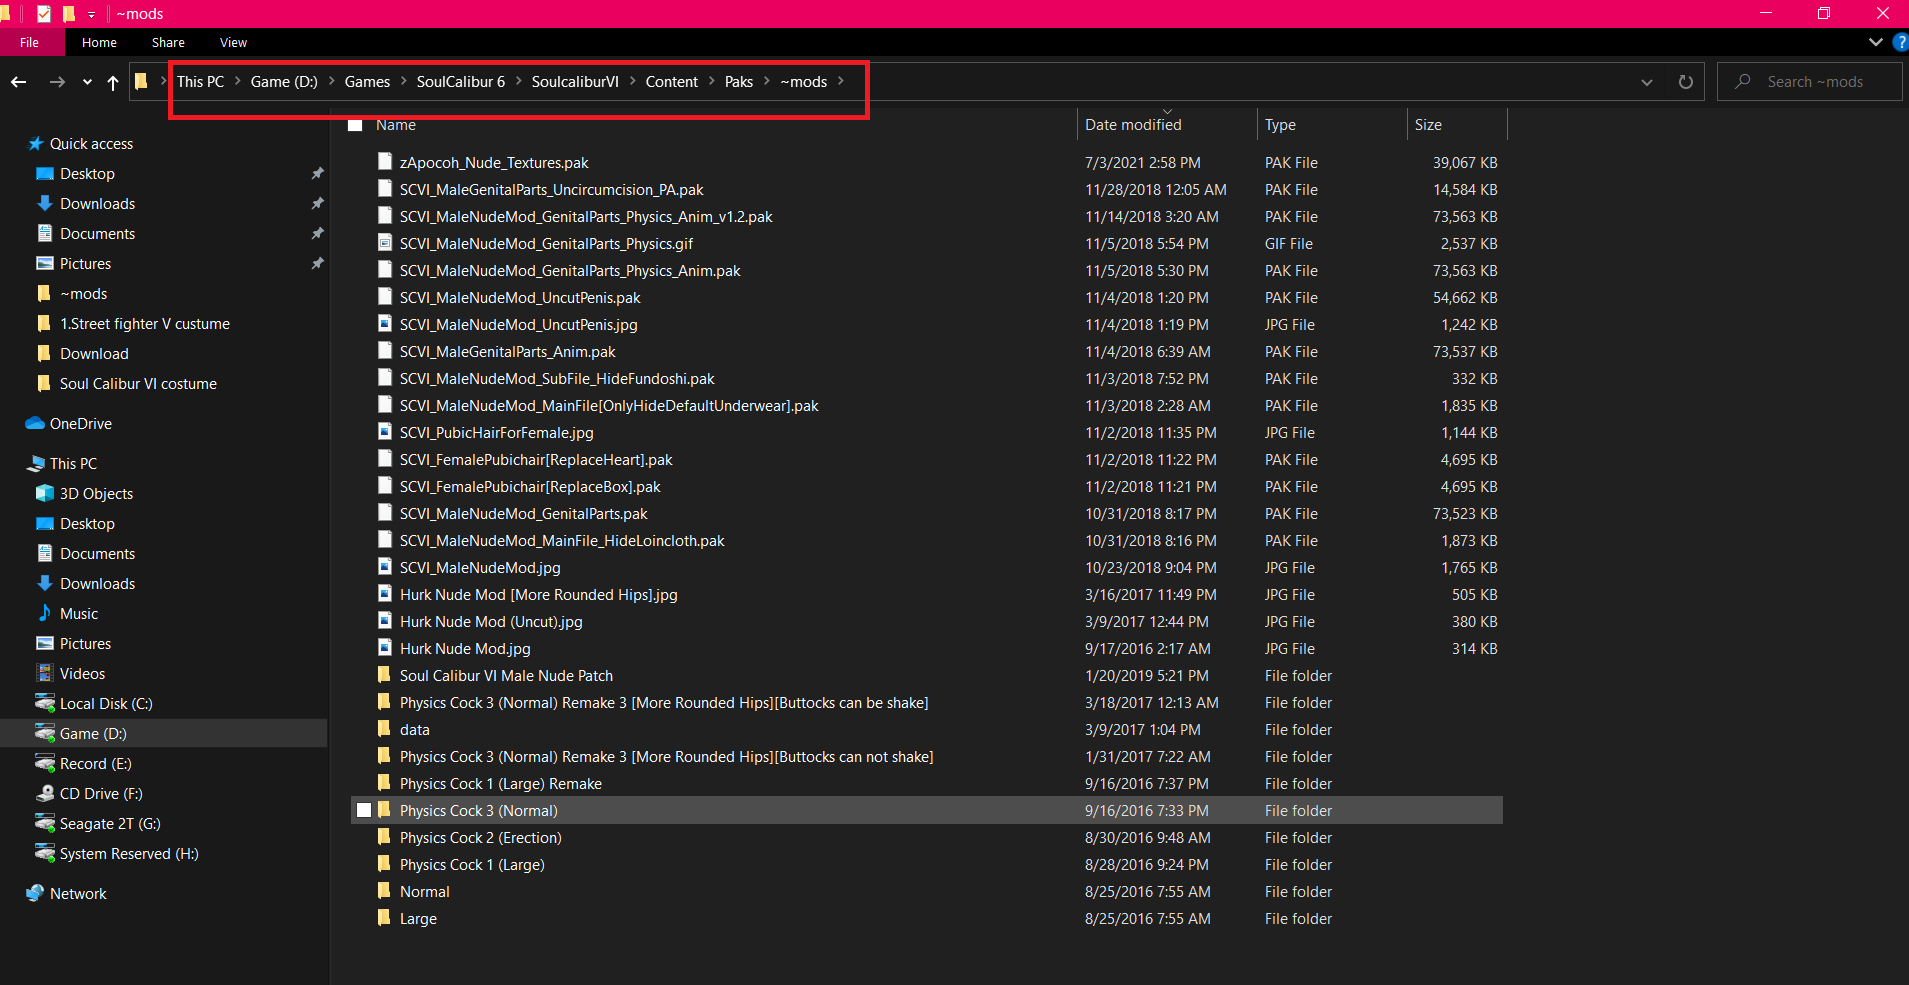
Task: Click the Properties icon in title bar
Action: point(44,14)
